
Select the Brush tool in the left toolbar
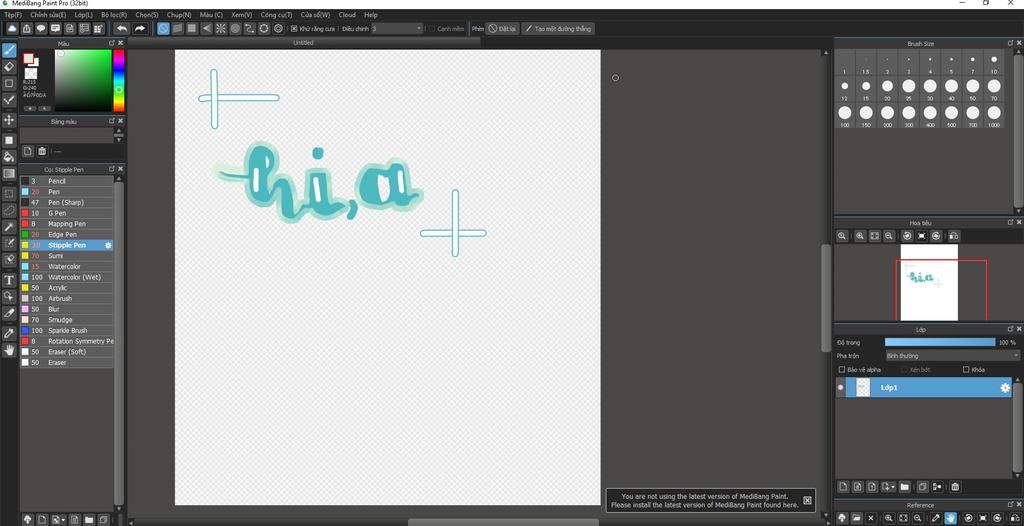(x=9, y=50)
